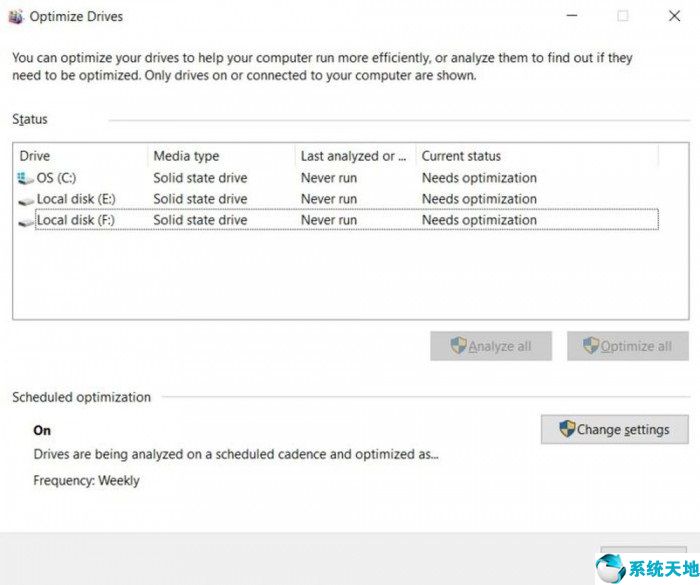Click Never run in Local disk (F:) row
Screen dimensions: 700x585
329,220
